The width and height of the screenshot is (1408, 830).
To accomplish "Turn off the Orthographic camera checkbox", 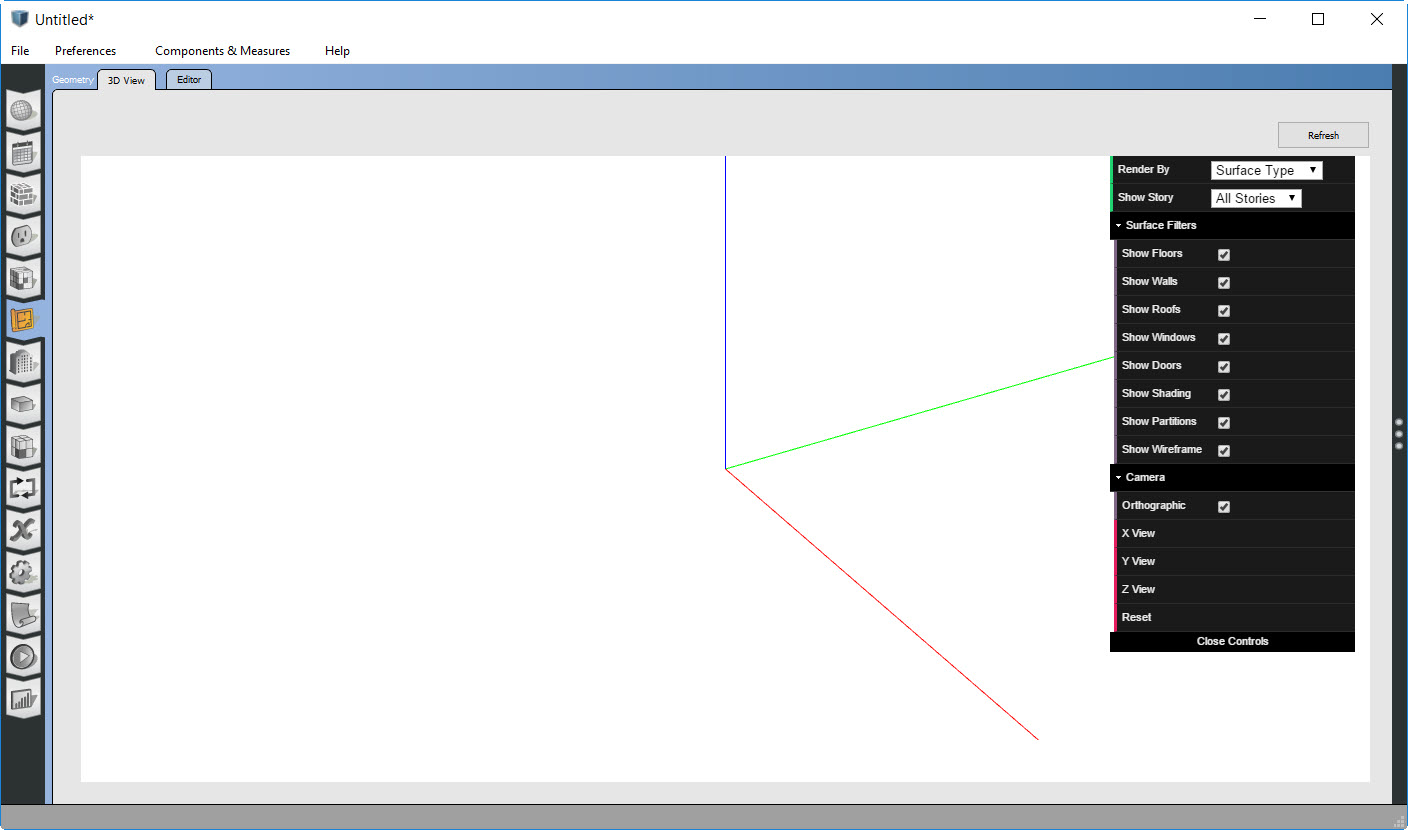I will coord(1223,506).
